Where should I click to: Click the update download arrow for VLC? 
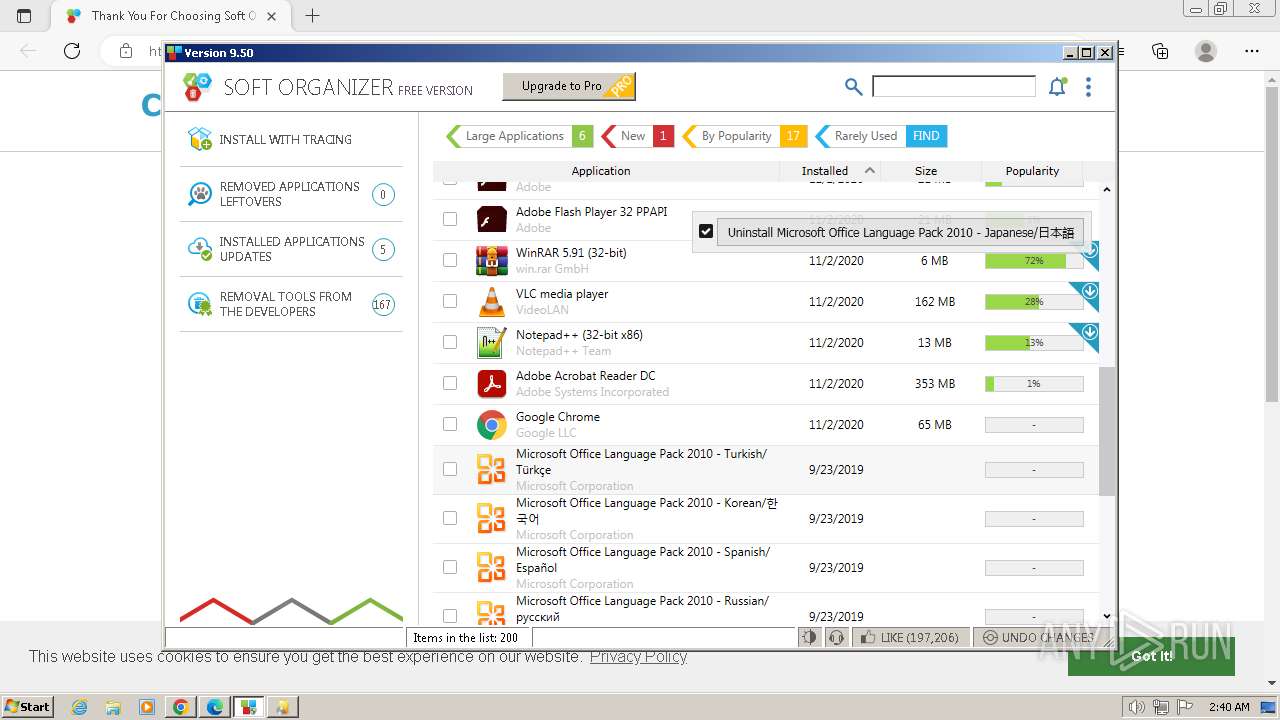pos(1090,292)
